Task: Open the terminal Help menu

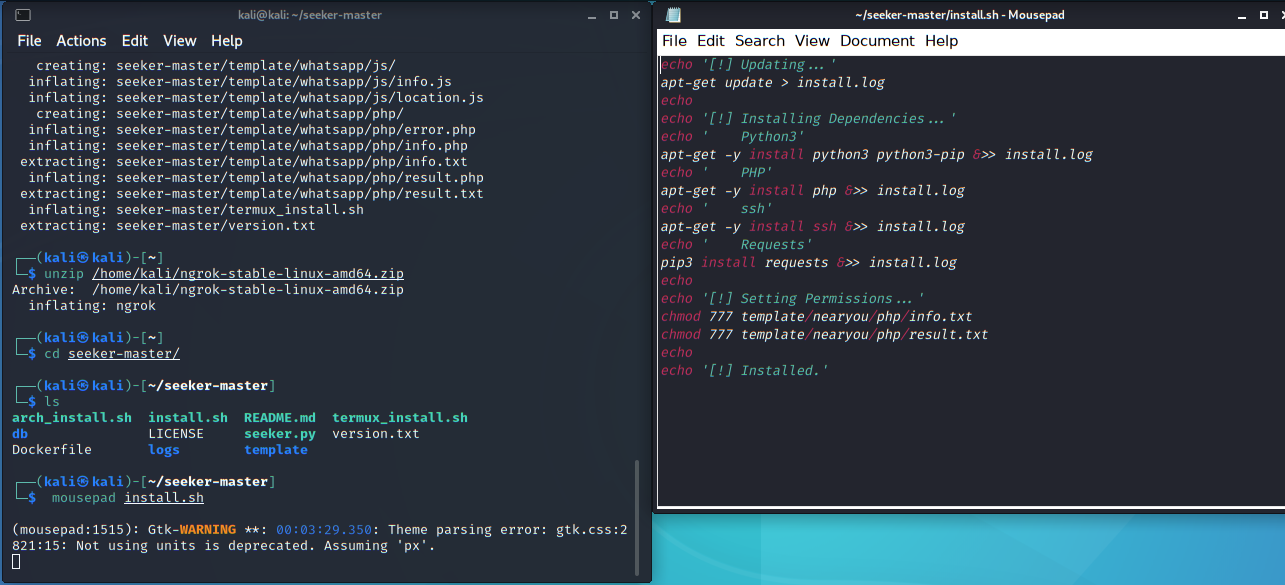Action: (x=227, y=41)
